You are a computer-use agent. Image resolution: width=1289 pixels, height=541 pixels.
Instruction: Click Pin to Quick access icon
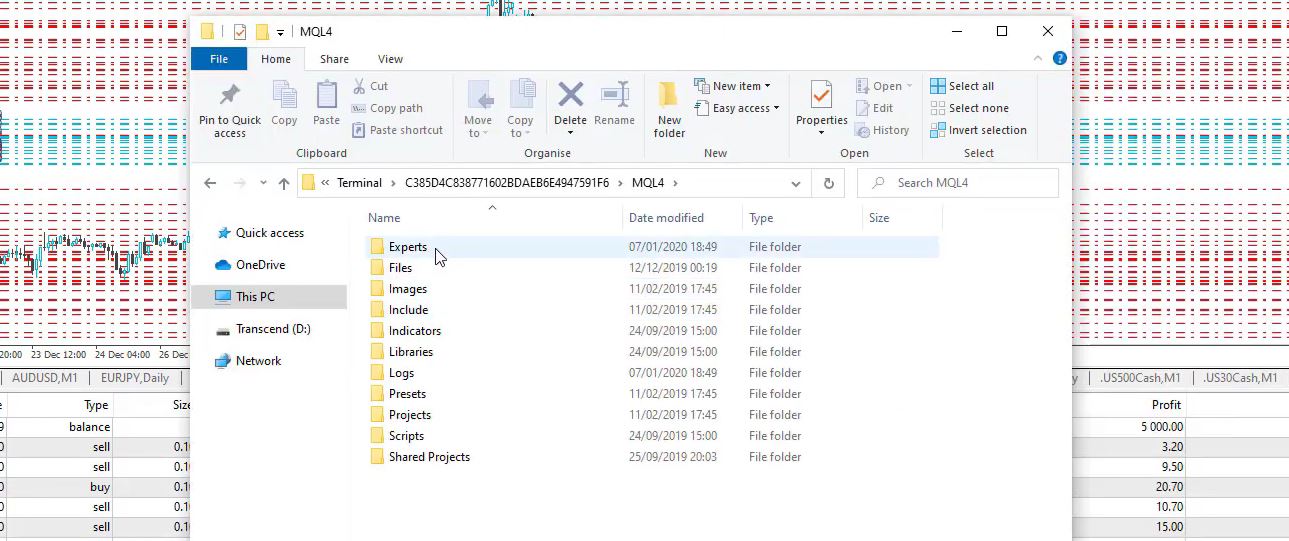pyautogui.click(x=229, y=96)
